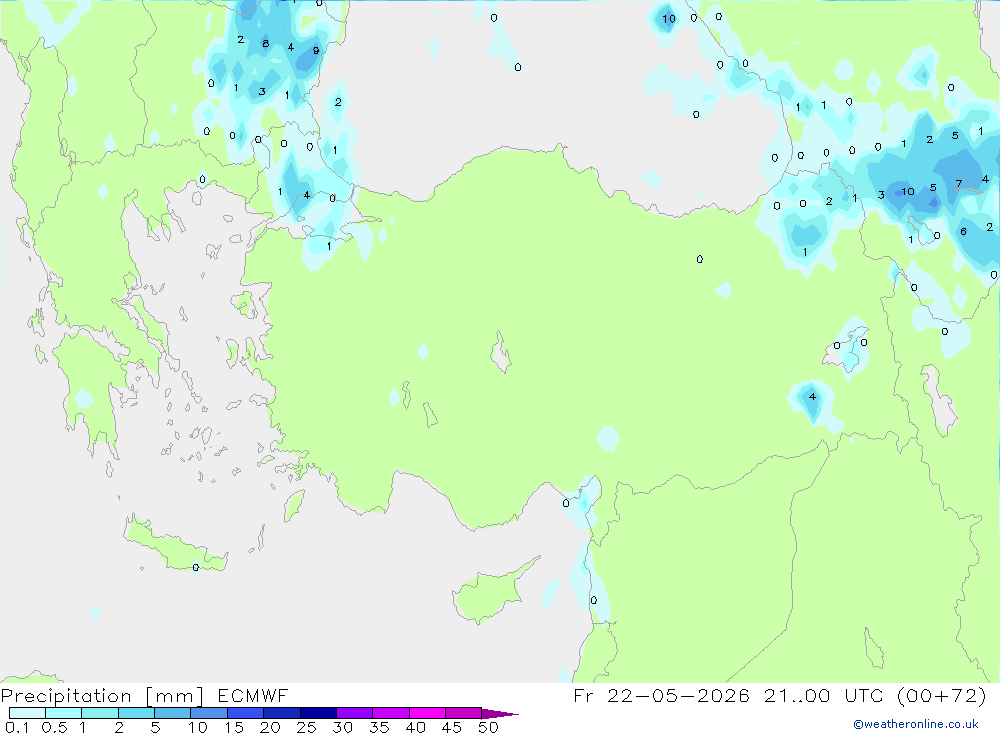Select the '15' legend scale label
Image resolution: width=1000 pixels, height=733 pixels.
(x=234, y=727)
